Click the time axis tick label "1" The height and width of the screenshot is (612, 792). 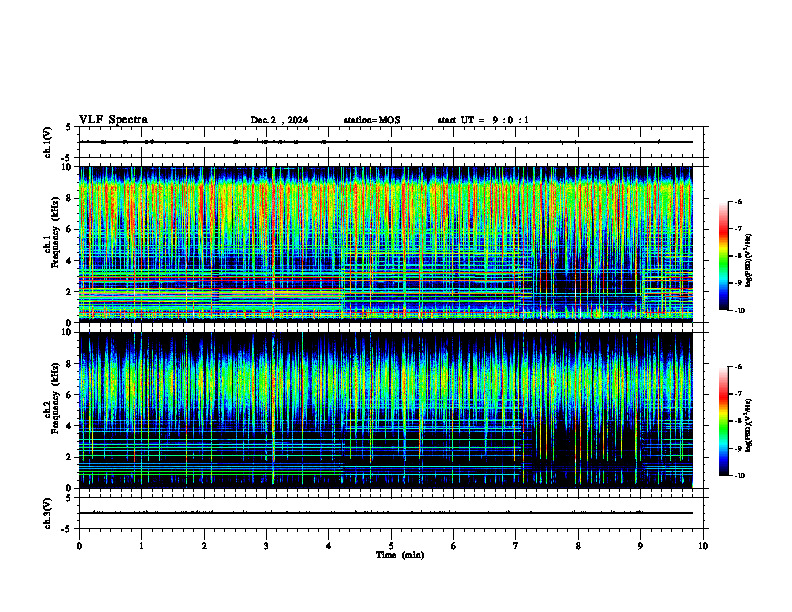click(x=141, y=546)
